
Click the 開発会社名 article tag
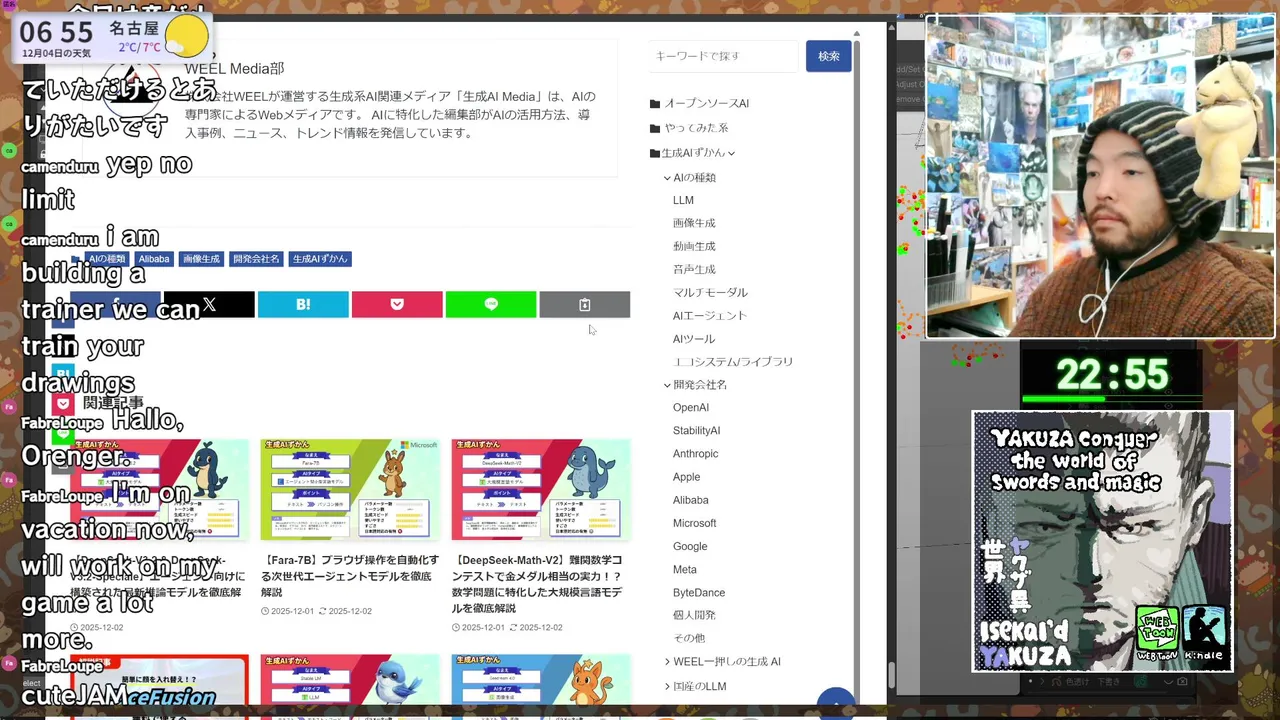click(256, 259)
